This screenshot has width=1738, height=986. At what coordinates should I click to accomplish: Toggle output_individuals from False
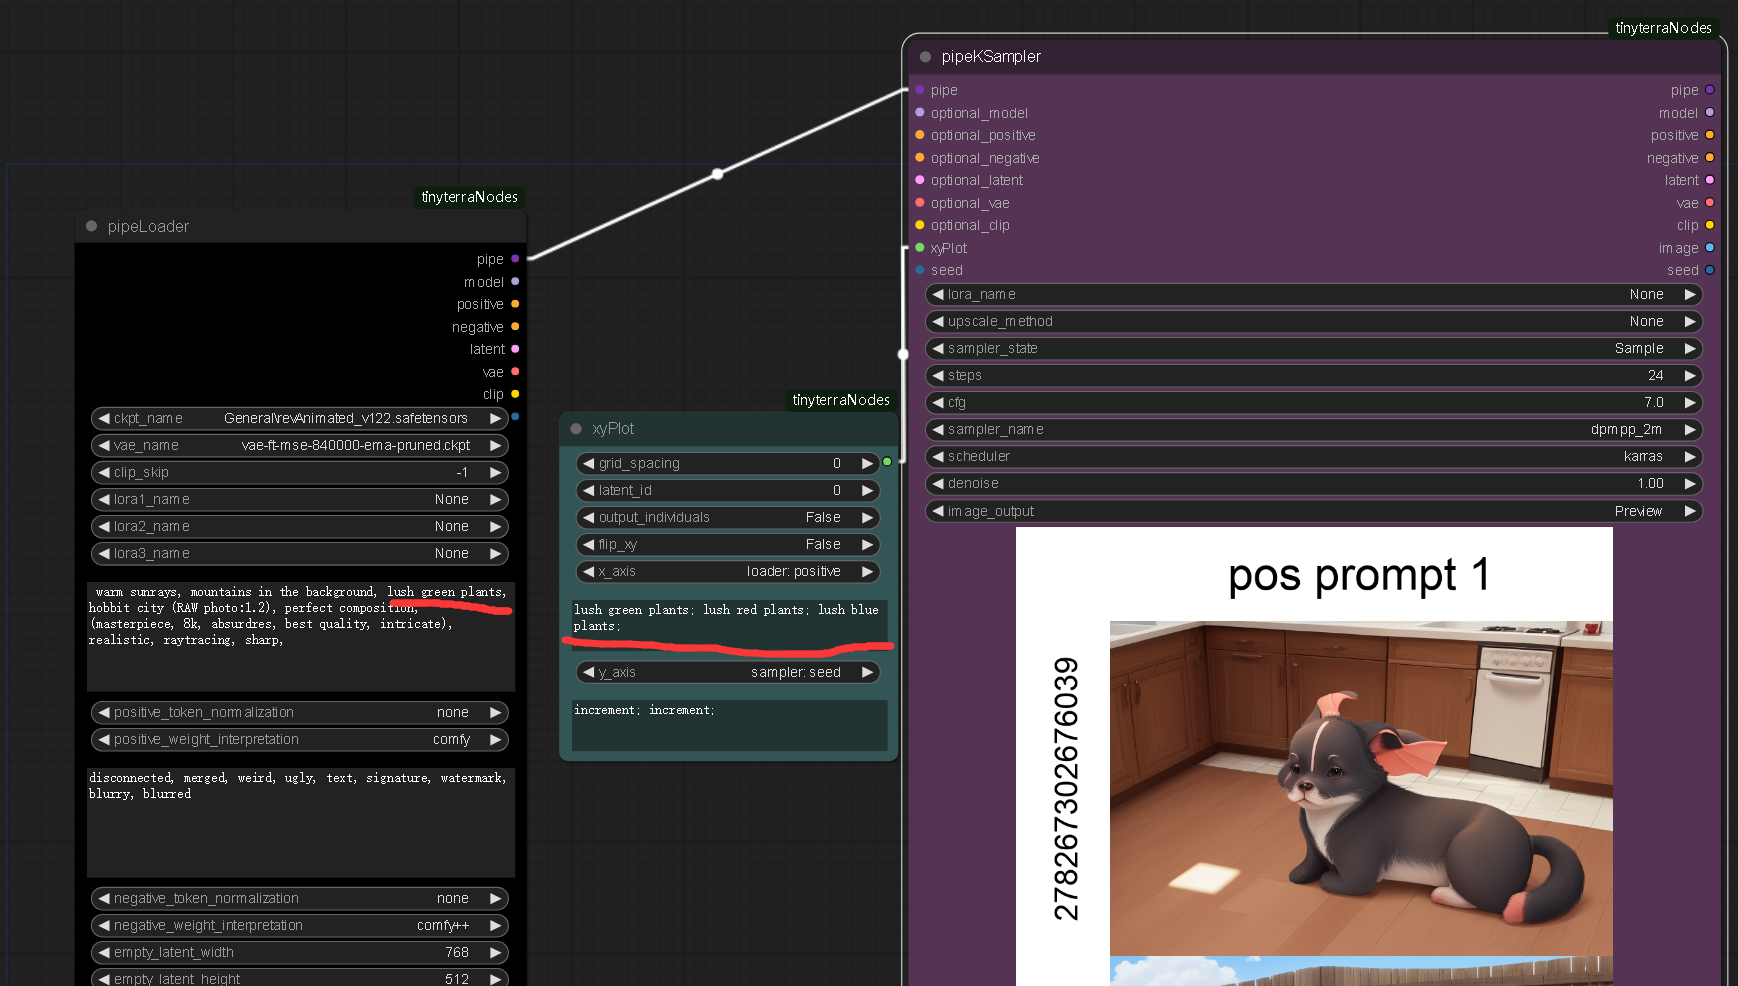727,517
